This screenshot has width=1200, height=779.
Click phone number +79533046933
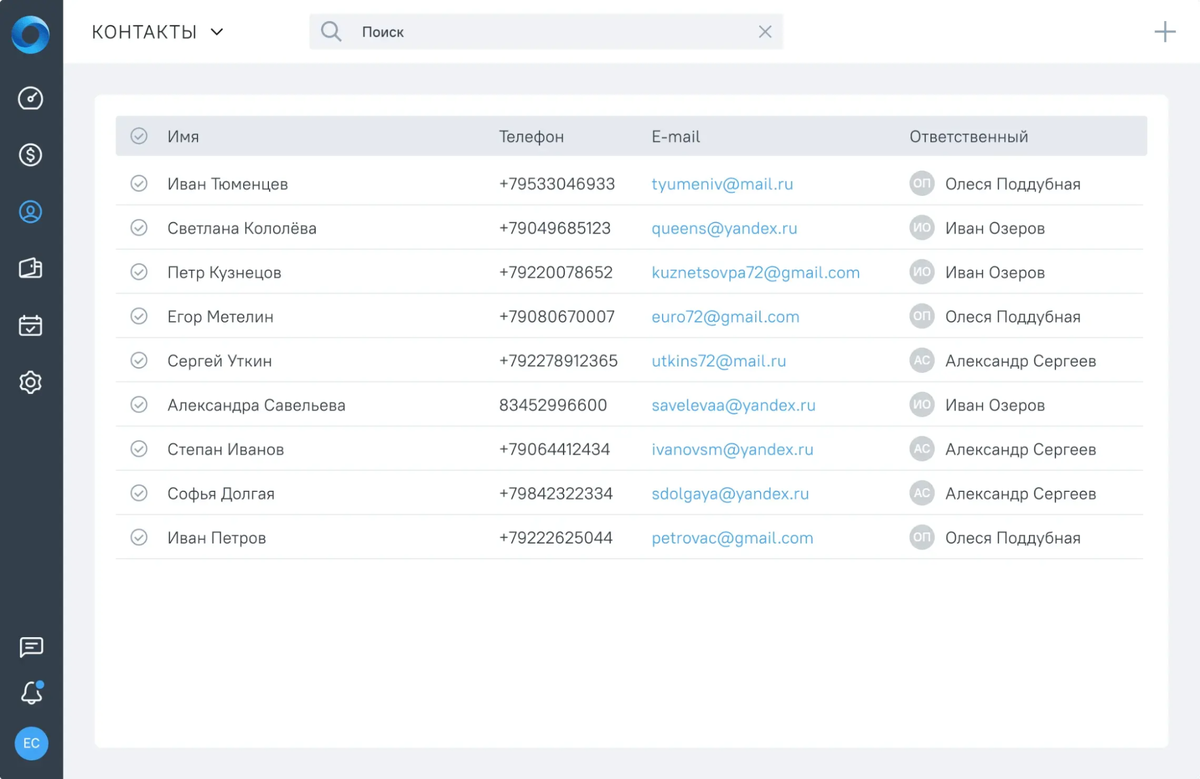tap(557, 184)
